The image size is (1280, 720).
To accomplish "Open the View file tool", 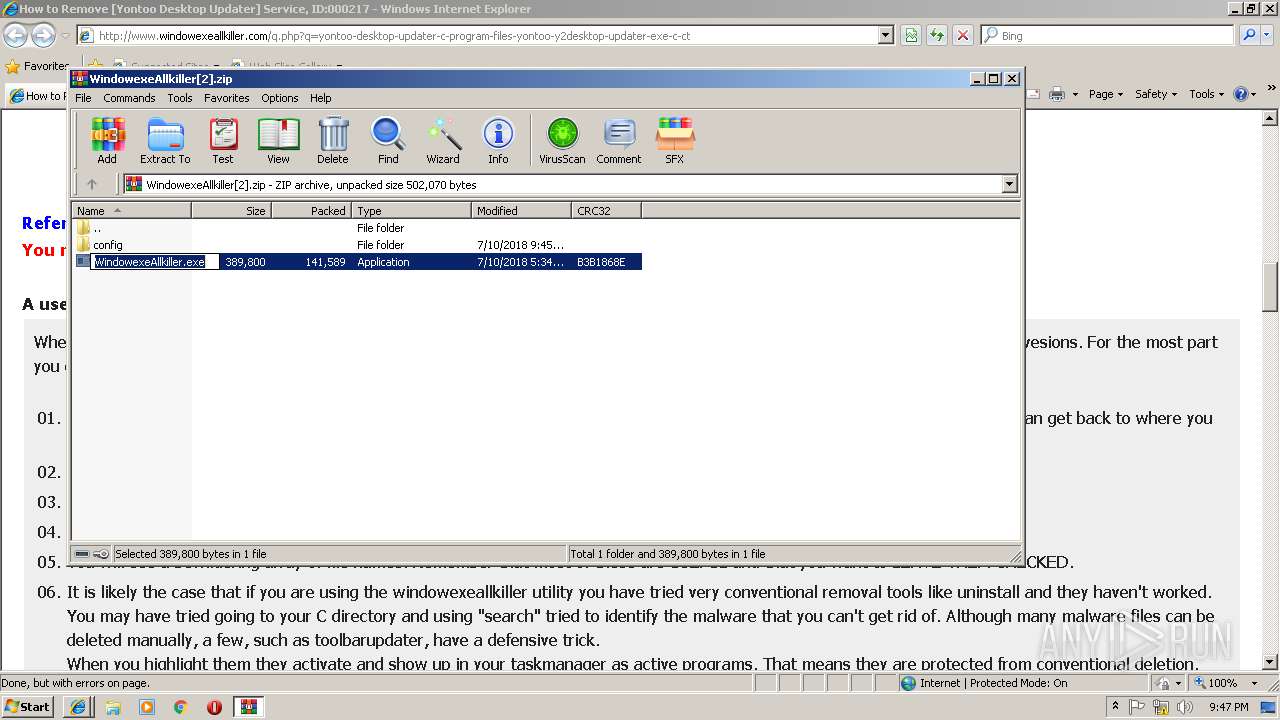I will [278, 140].
